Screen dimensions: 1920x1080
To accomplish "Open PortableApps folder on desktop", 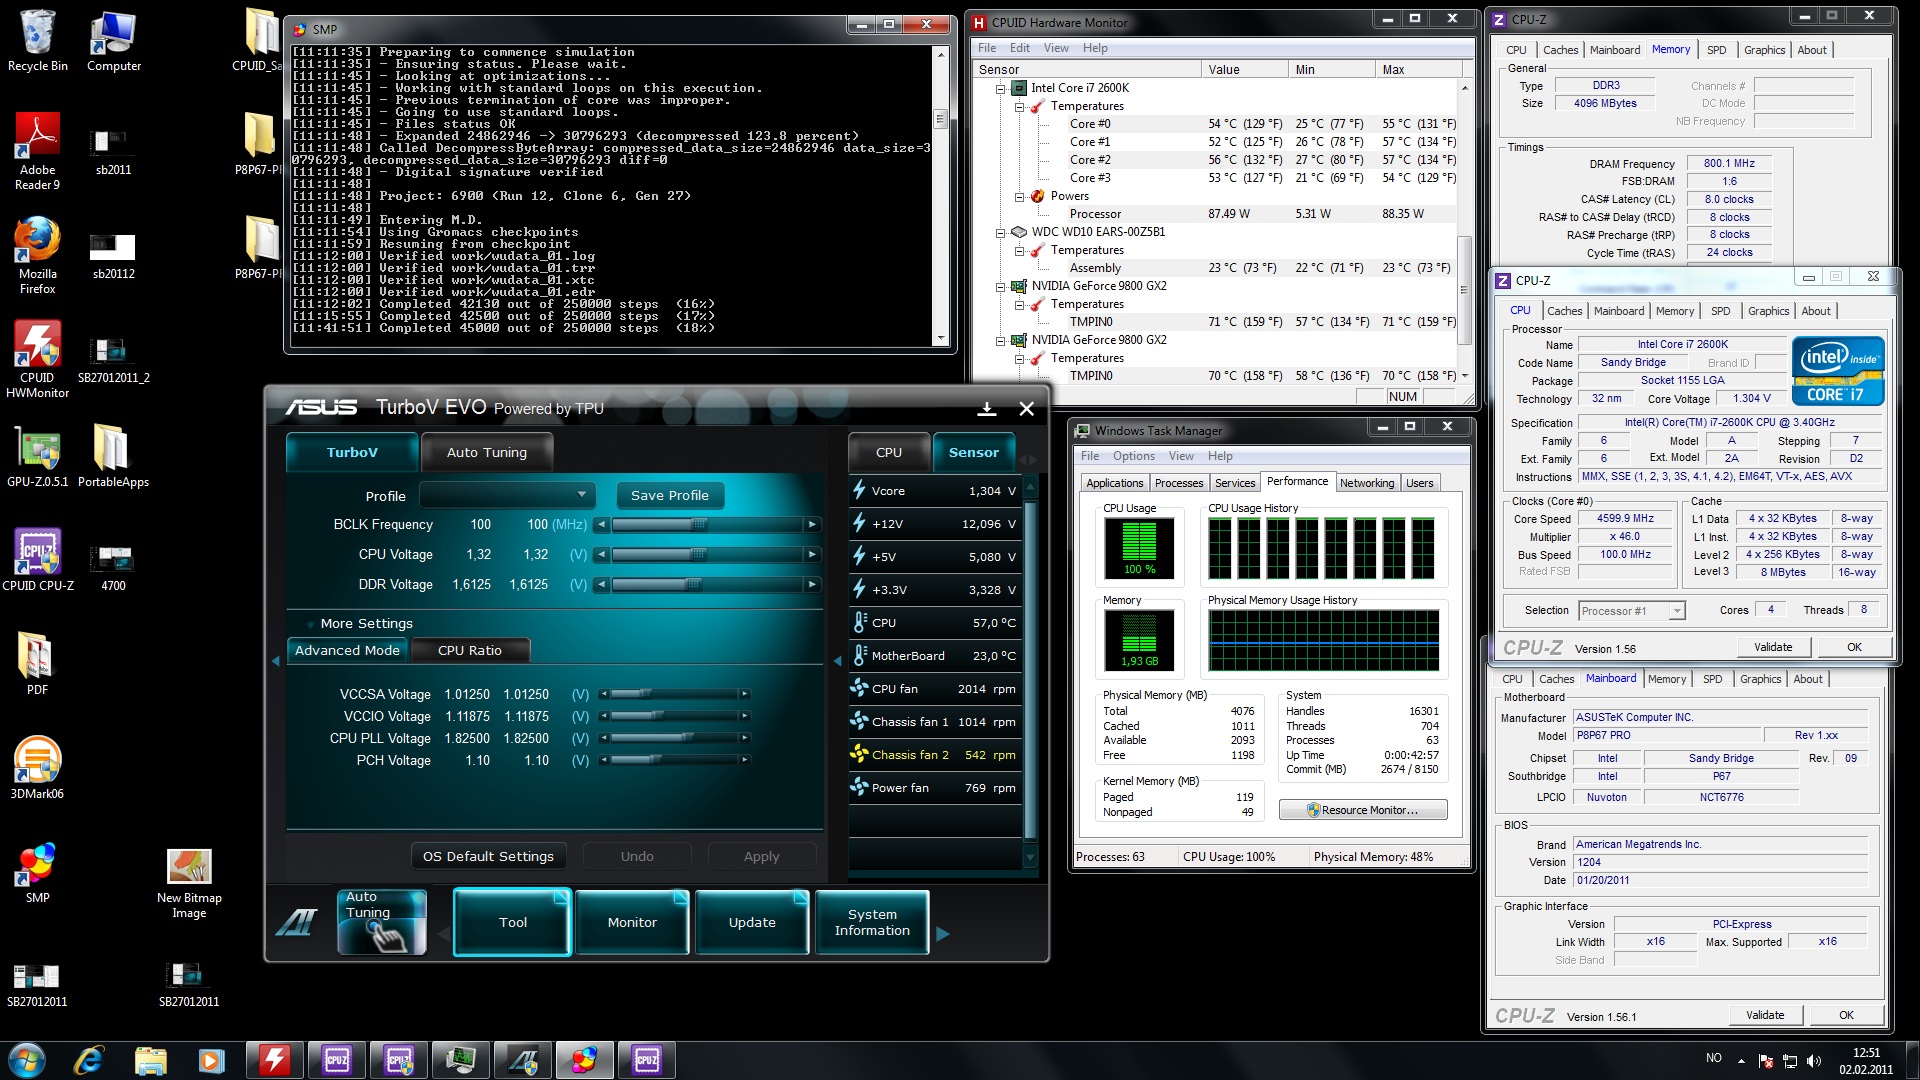I will pyautogui.click(x=113, y=456).
